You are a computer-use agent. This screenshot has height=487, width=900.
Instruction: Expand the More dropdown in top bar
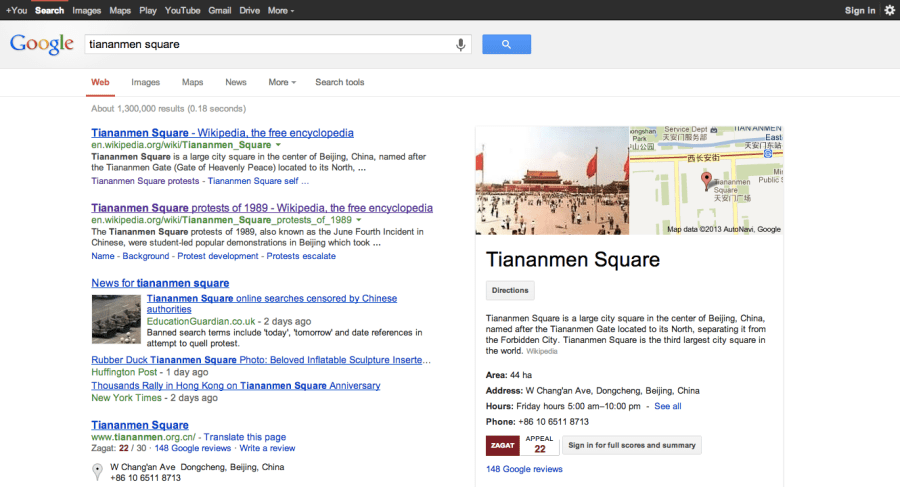pyautogui.click(x=280, y=10)
